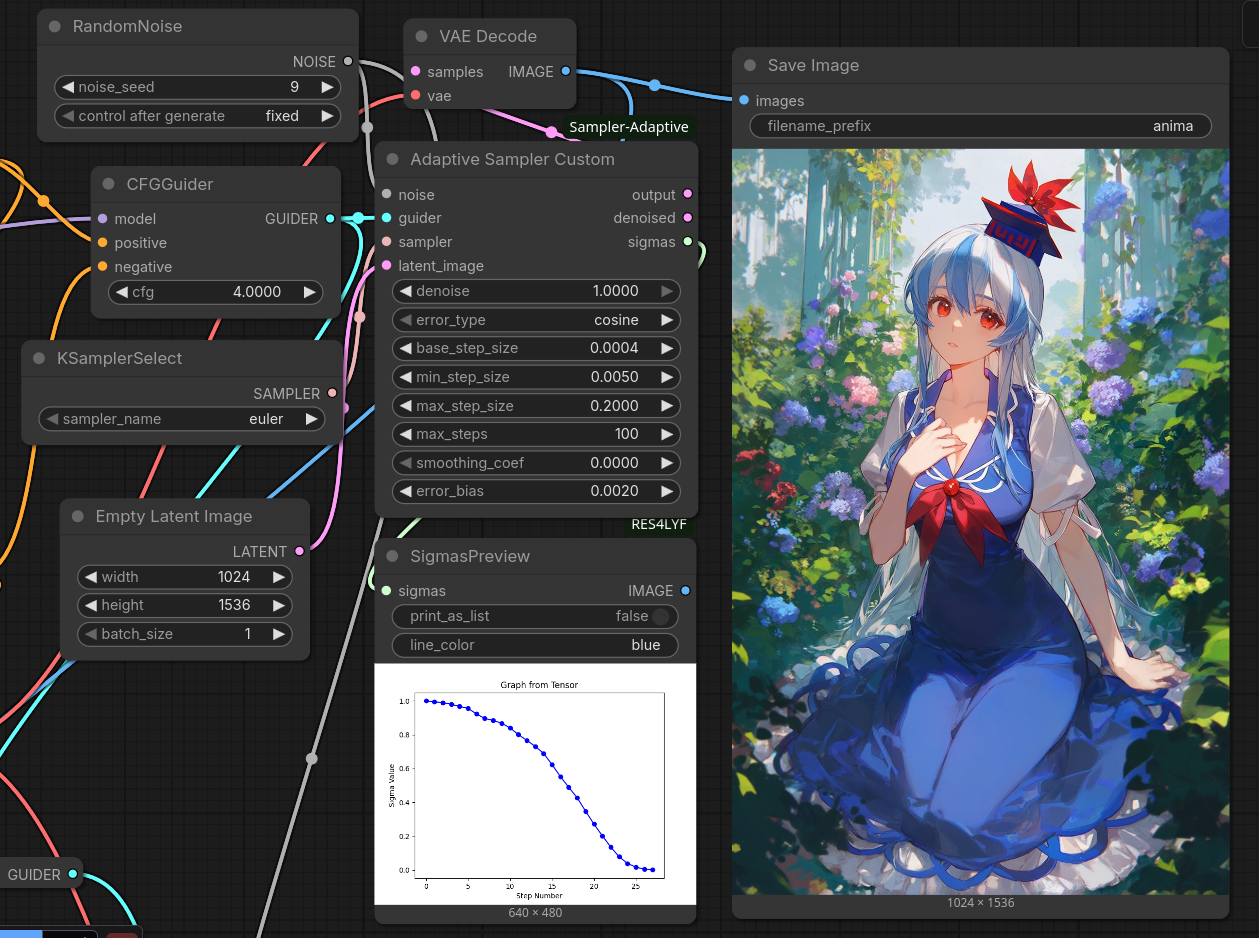The width and height of the screenshot is (1259, 938).
Task: Increase smoothing_coef with right arrow
Action: tap(666, 463)
